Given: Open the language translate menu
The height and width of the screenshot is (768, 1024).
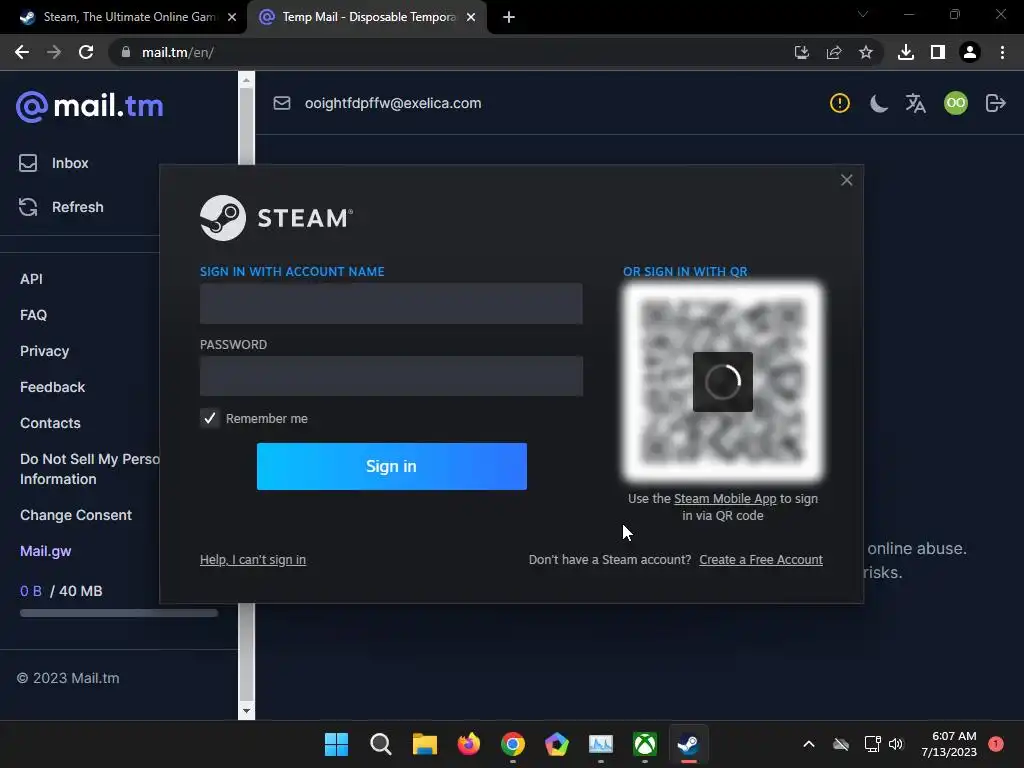Looking at the screenshot, I should pos(916,103).
